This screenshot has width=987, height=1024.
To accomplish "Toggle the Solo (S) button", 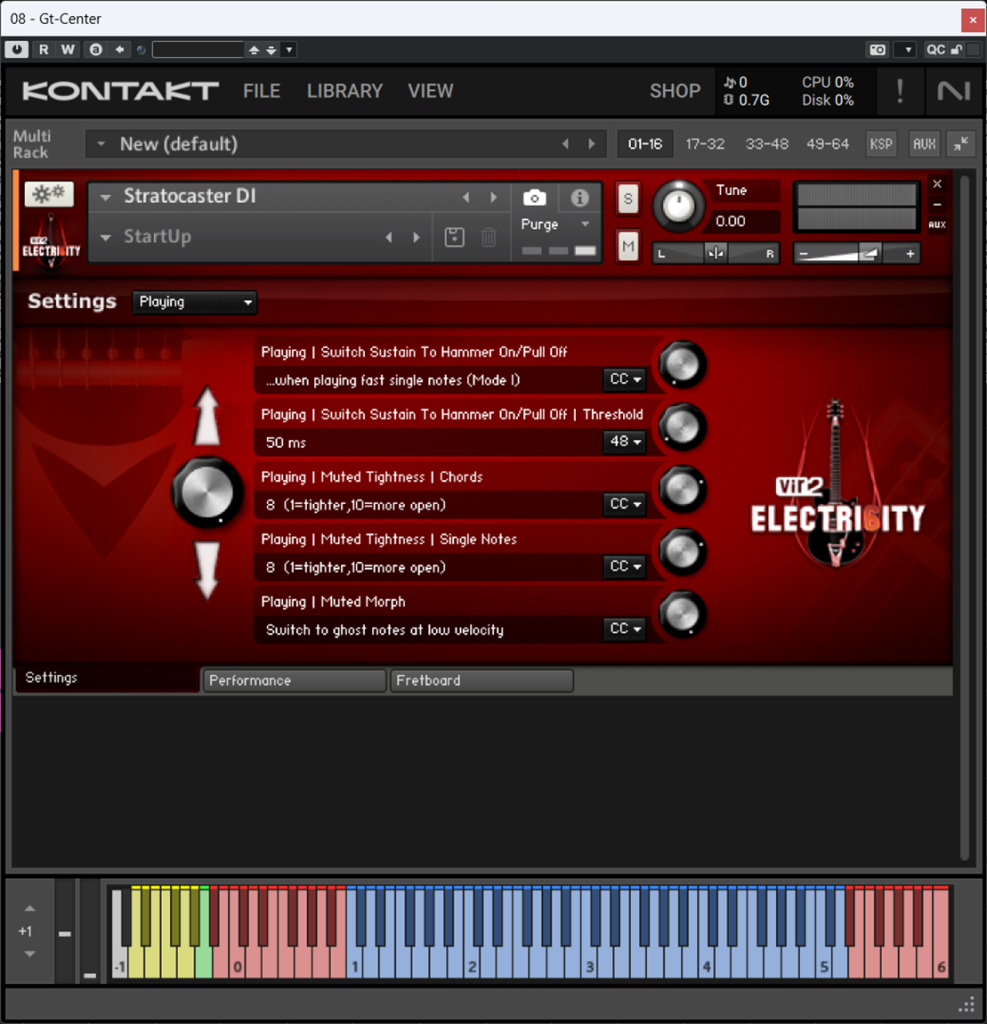I will click(x=628, y=197).
